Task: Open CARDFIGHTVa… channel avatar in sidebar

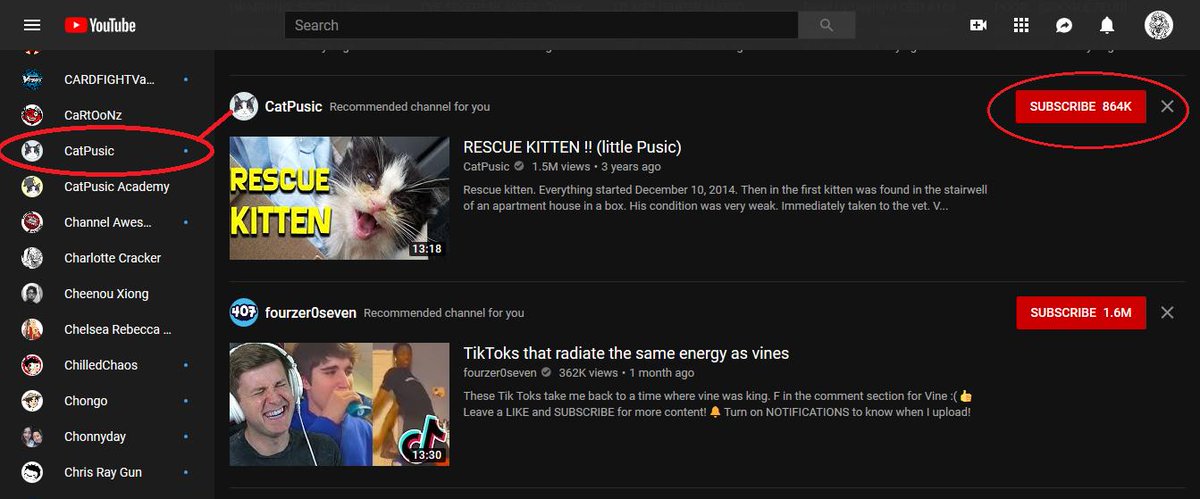Action: point(32,80)
